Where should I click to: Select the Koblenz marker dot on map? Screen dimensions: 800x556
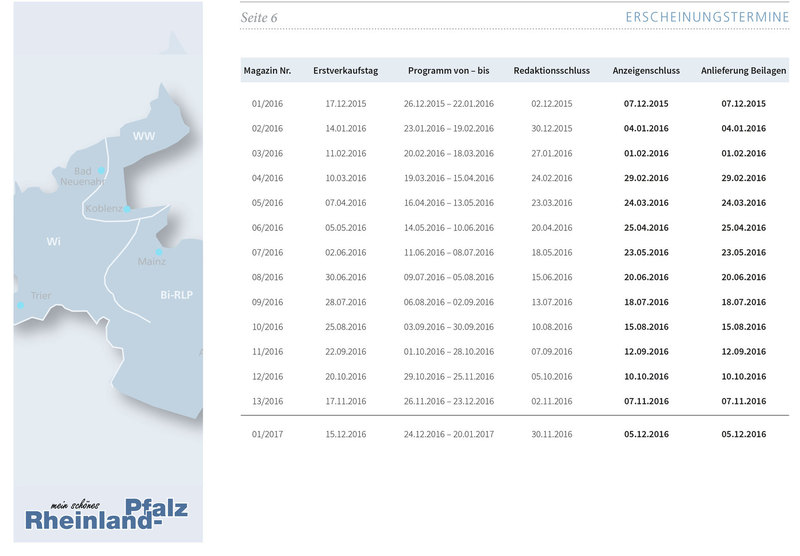pyautogui.click(x=127, y=208)
